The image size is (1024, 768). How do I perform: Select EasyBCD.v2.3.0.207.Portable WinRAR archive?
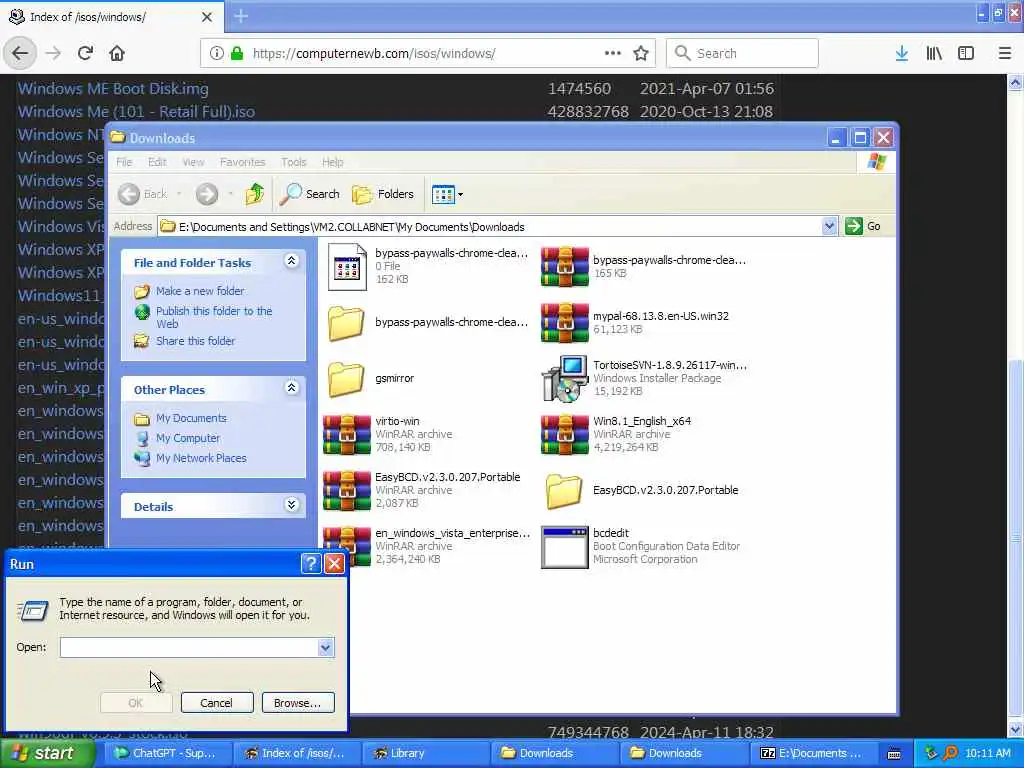tap(422, 490)
